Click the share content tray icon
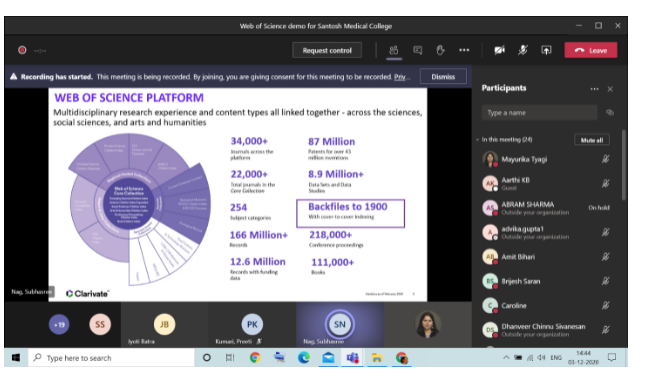 546,50
